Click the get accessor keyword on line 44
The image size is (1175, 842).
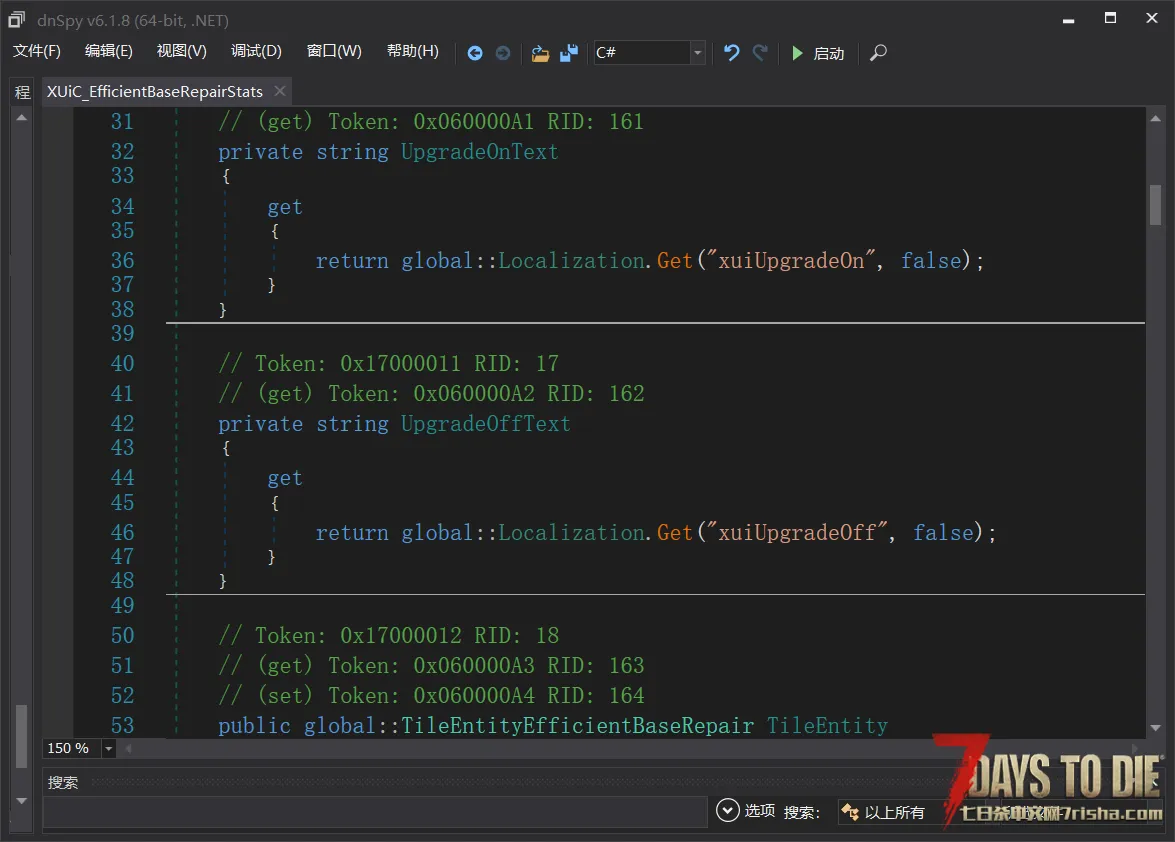click(x=285, y=478)
